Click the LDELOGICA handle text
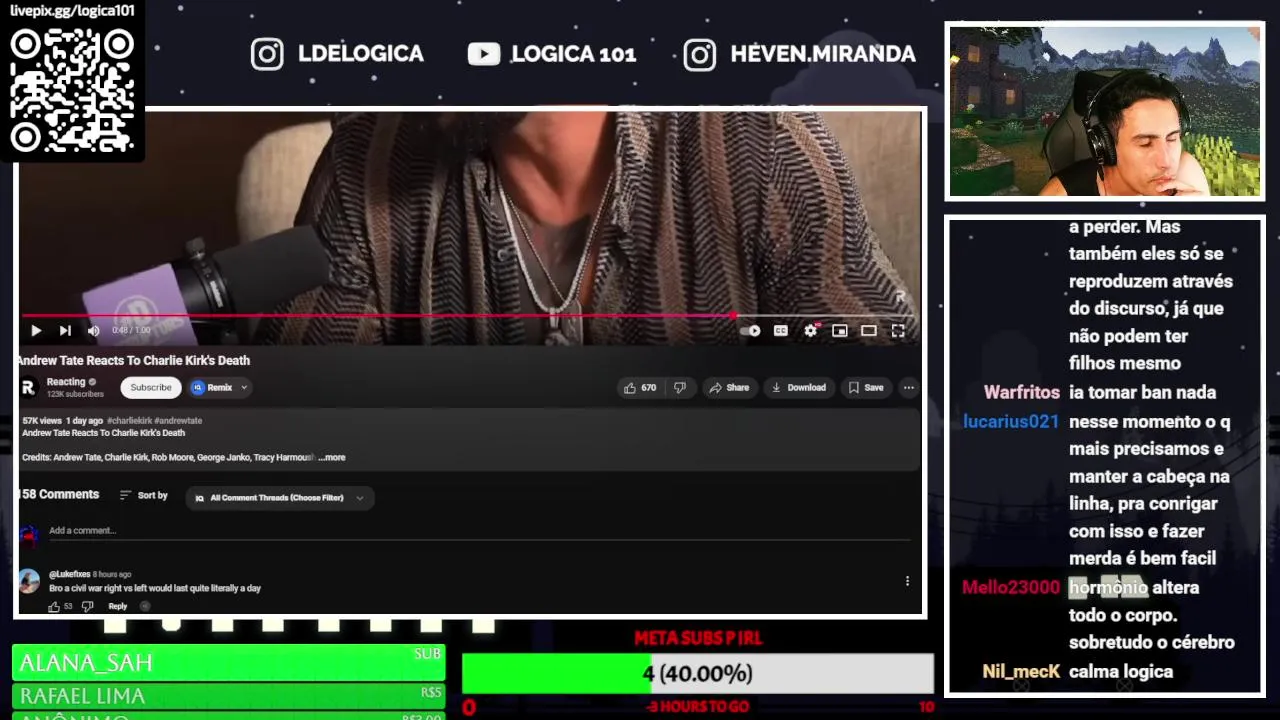The image size is (1280, 720). [361, 54]
